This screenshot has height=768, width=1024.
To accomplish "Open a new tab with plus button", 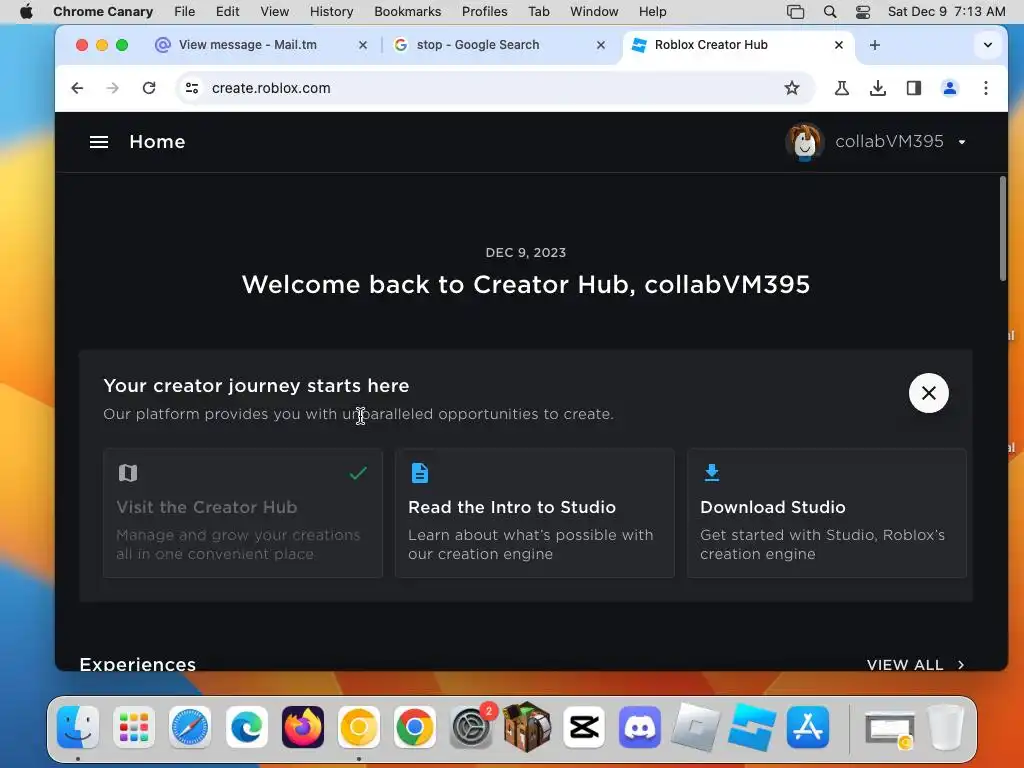I will point(874,45).
